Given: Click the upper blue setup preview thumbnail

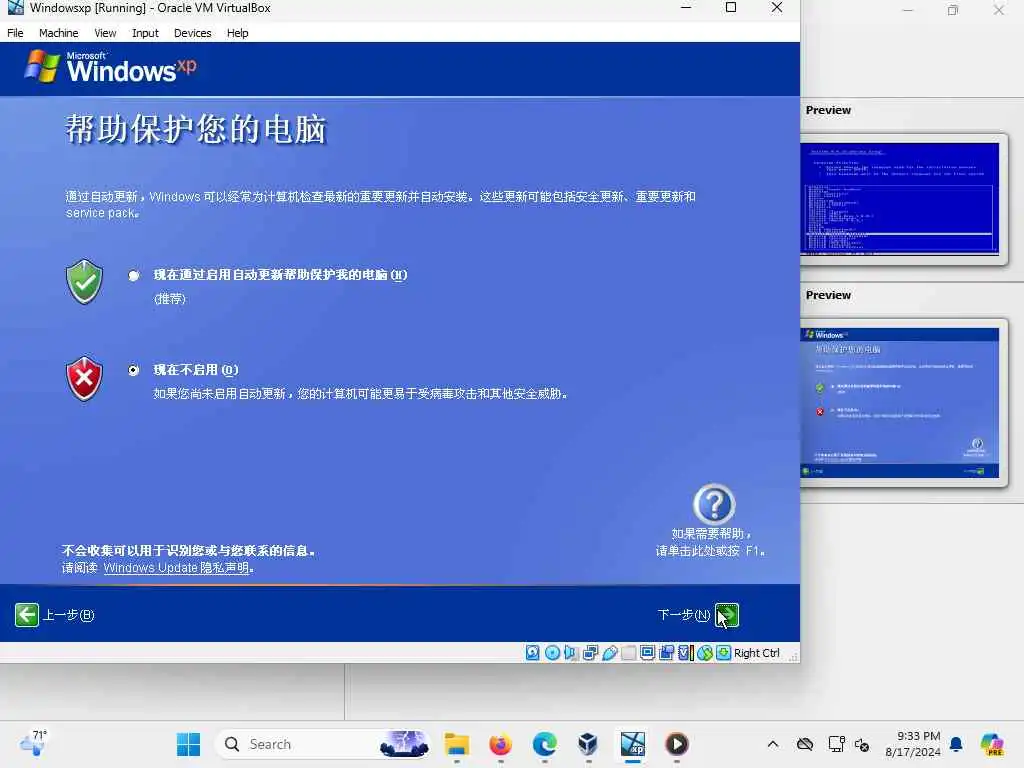Looking at the screenshot, I should pyautogui.click(x=899, y=199).
